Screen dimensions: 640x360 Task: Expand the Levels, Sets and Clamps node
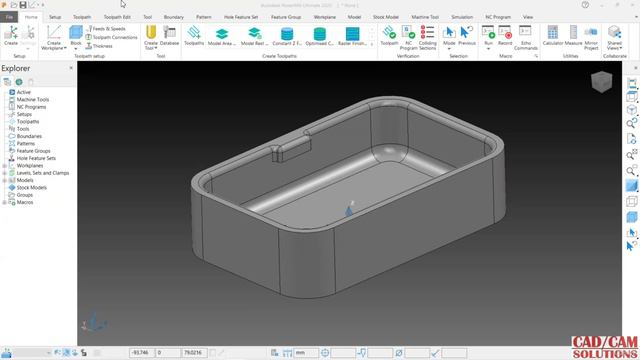point(4,173)
